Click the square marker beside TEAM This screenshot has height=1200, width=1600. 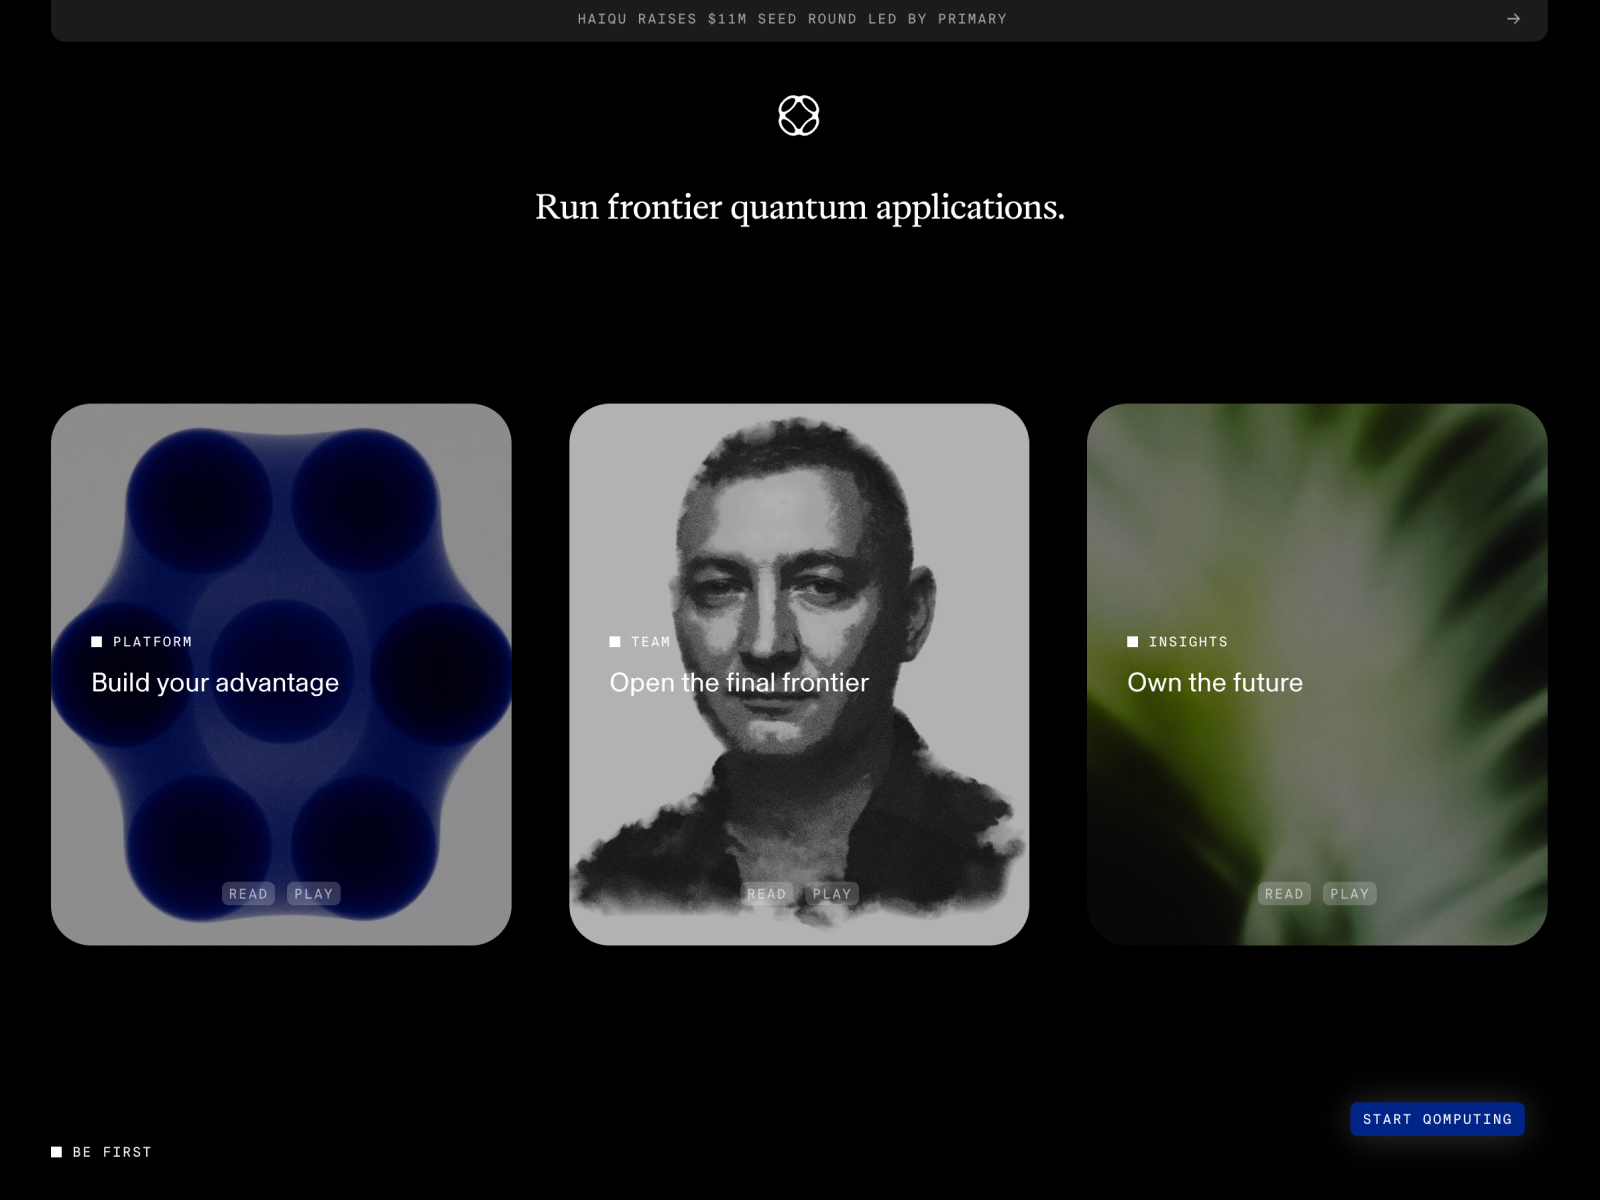point(615,641)
